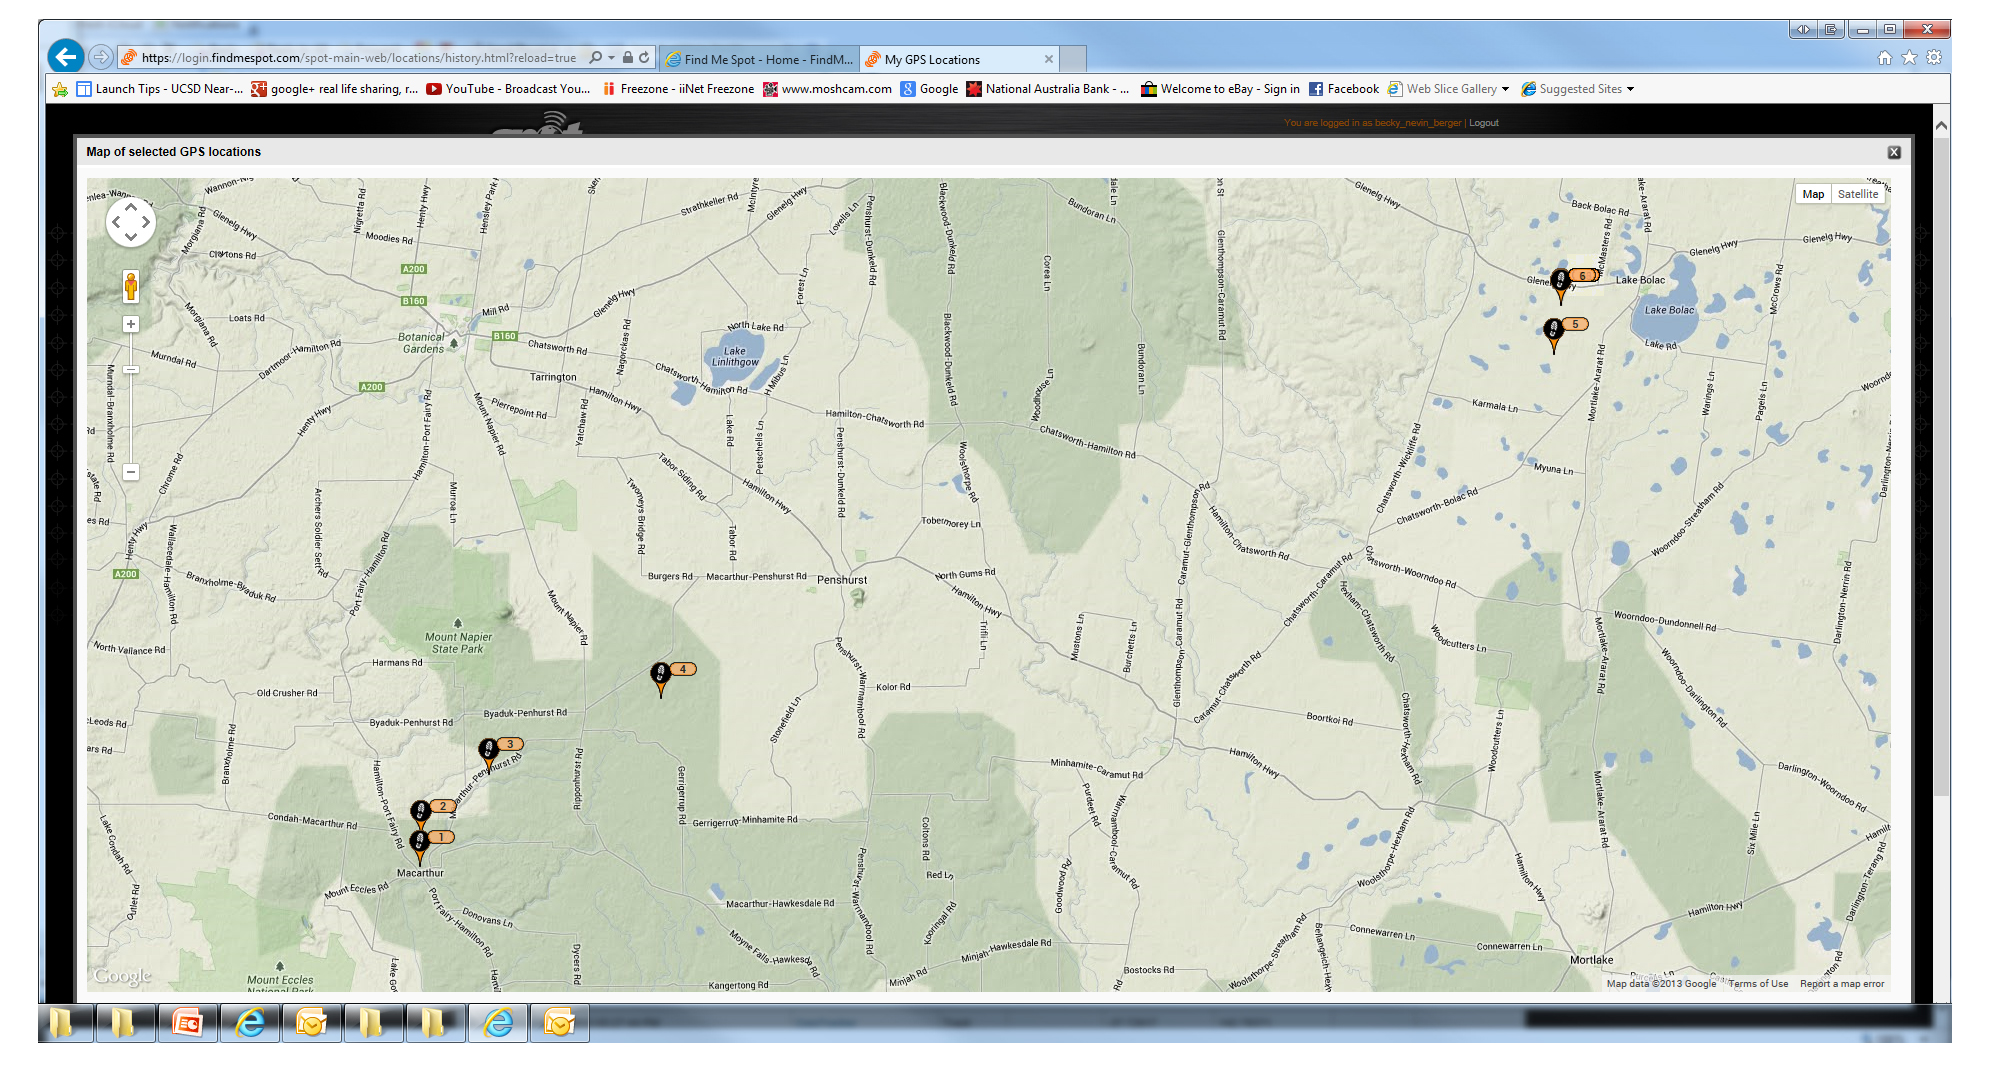Select GPS marker number 4
The height and width of the screenshot is (1067, 1994).
[x=661, y=677]
